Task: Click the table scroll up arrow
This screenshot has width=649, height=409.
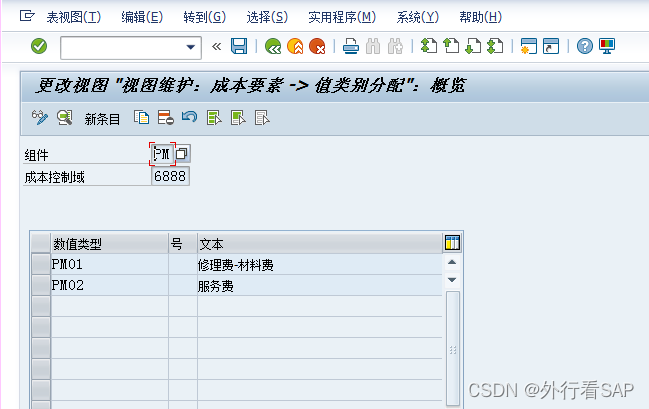Action: [452, 262]
